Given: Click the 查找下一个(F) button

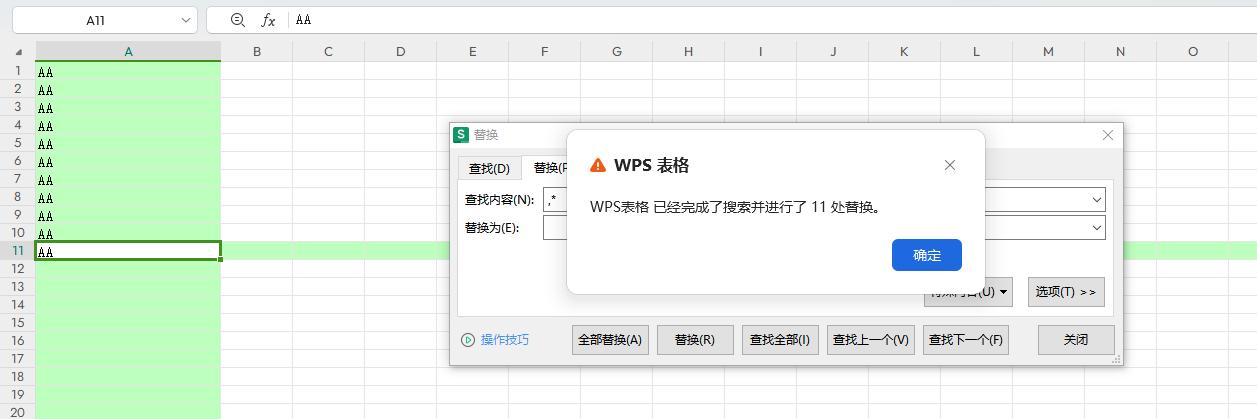Looking at the screenshot, I should pos(966,340).
